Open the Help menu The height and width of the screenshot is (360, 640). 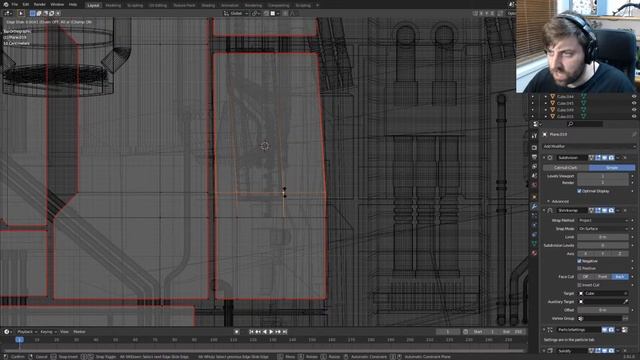pos(73,4)
